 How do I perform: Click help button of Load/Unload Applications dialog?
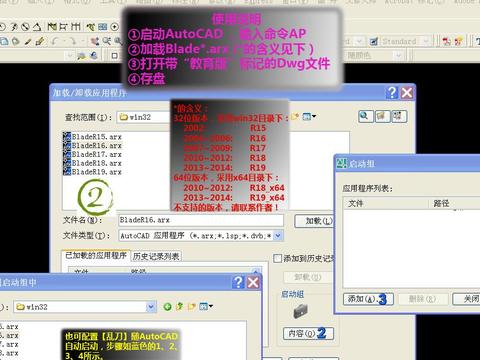(392, 93)
